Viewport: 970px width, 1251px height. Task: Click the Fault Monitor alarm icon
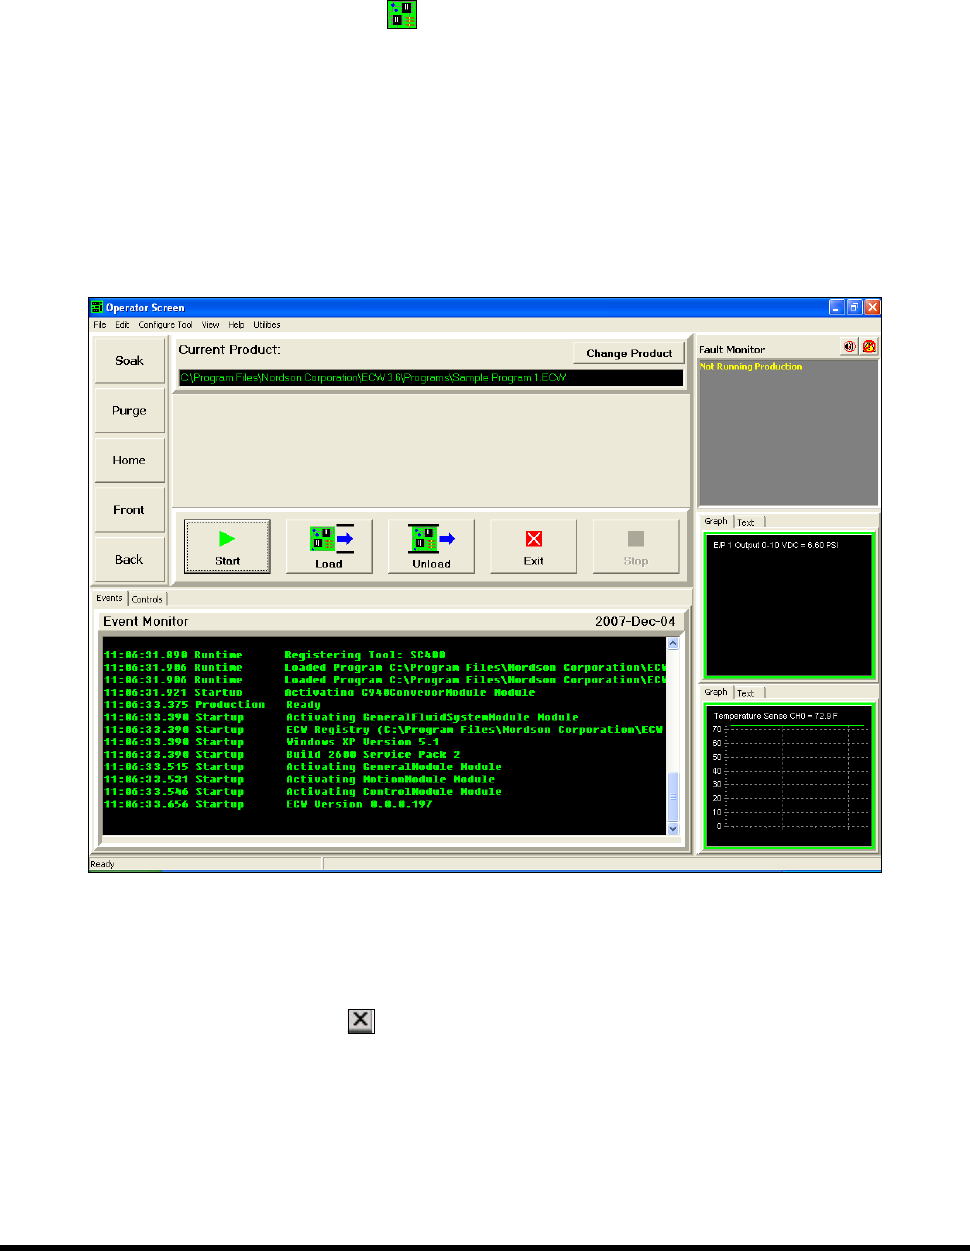click(869, 346)
